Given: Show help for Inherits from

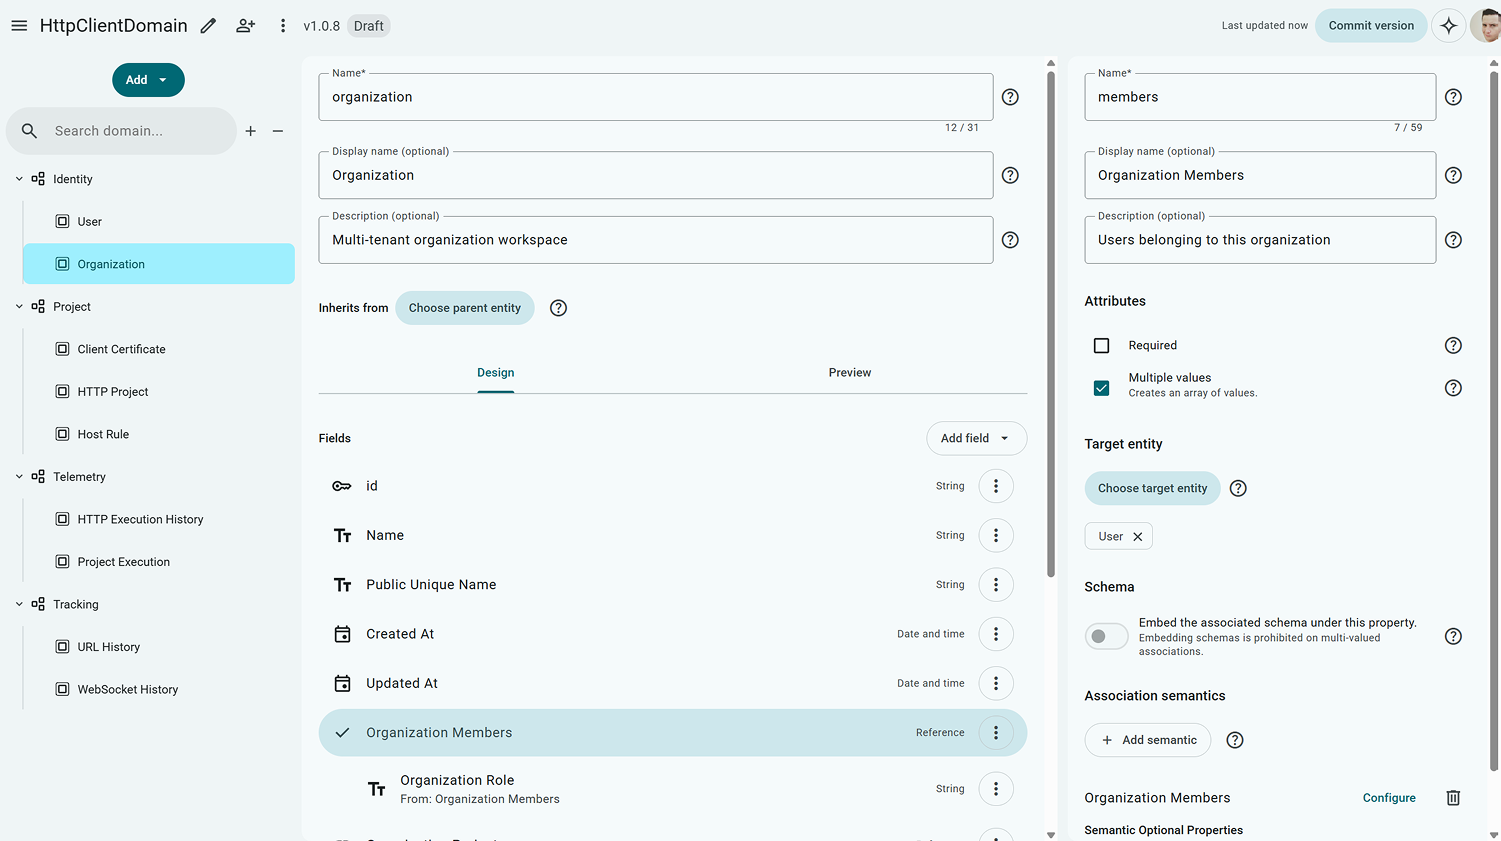Looking at the screenshot, I should point(559,308).
